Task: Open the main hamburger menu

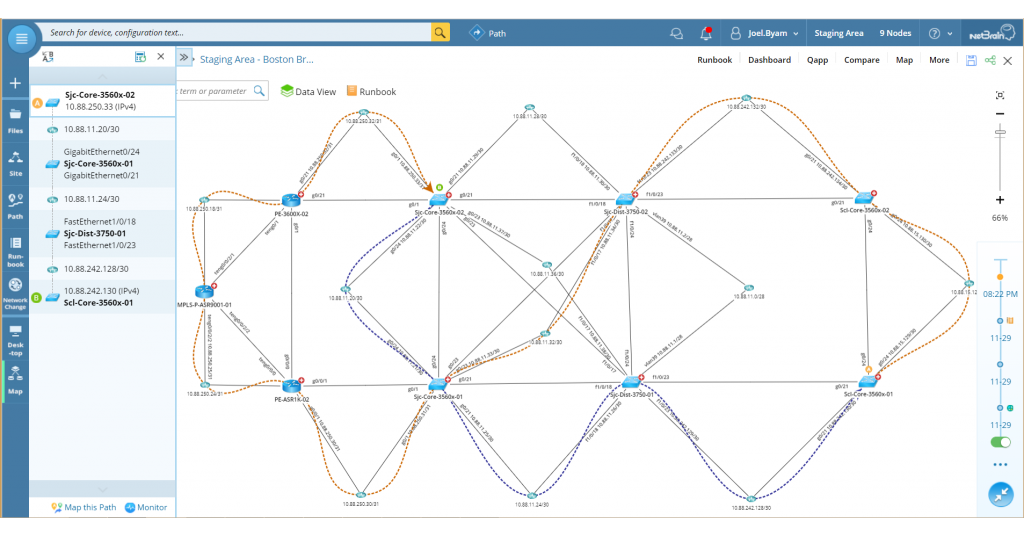Action: point(21,39)
